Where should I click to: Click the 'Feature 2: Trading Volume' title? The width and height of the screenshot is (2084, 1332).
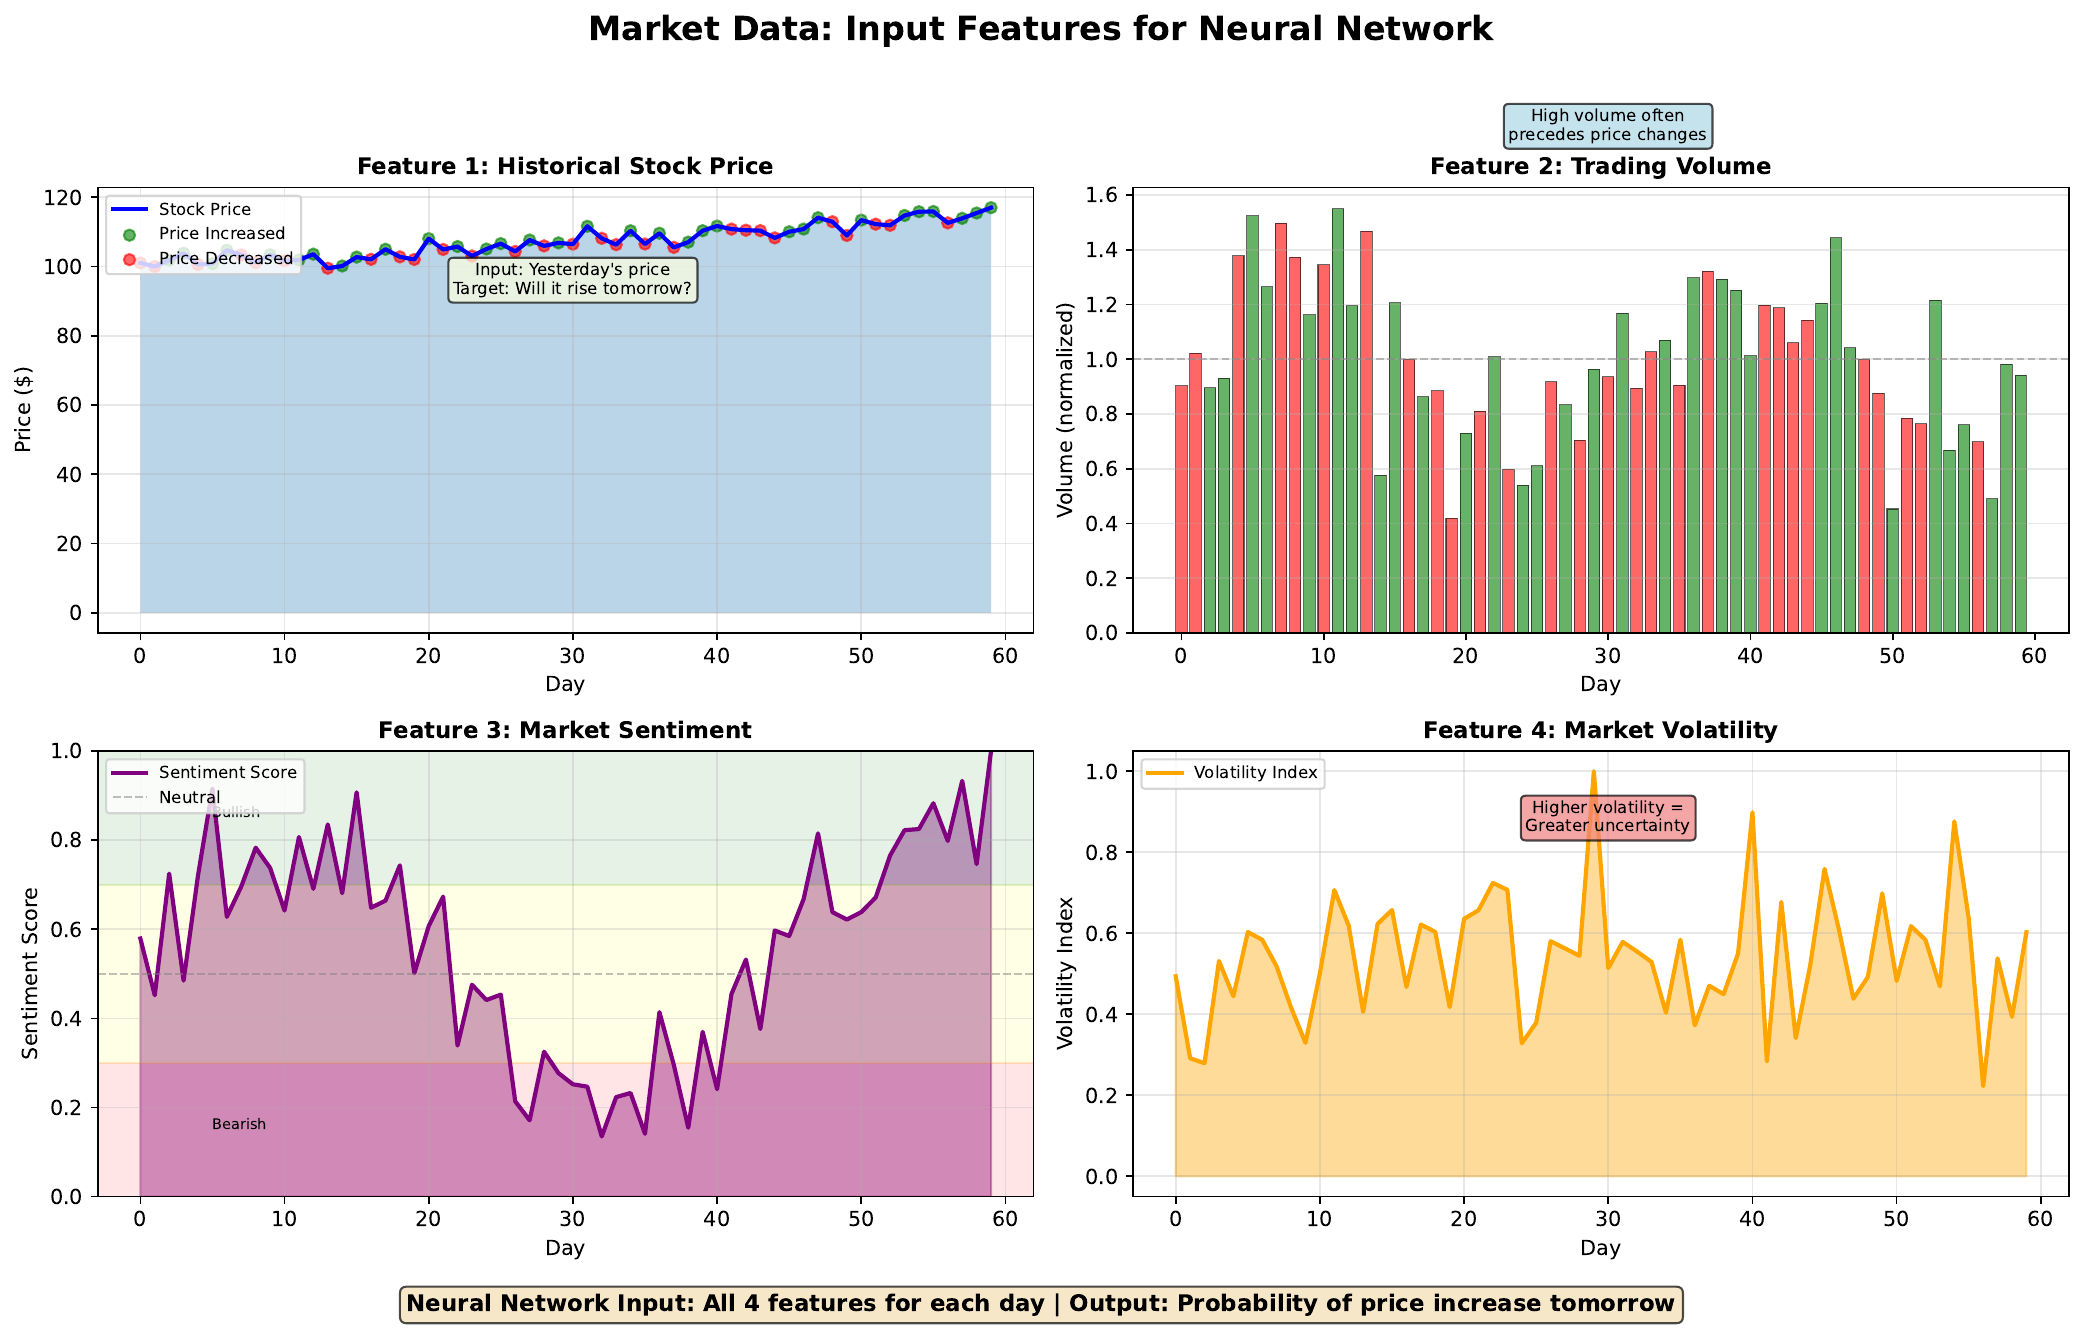[1600, 167]
